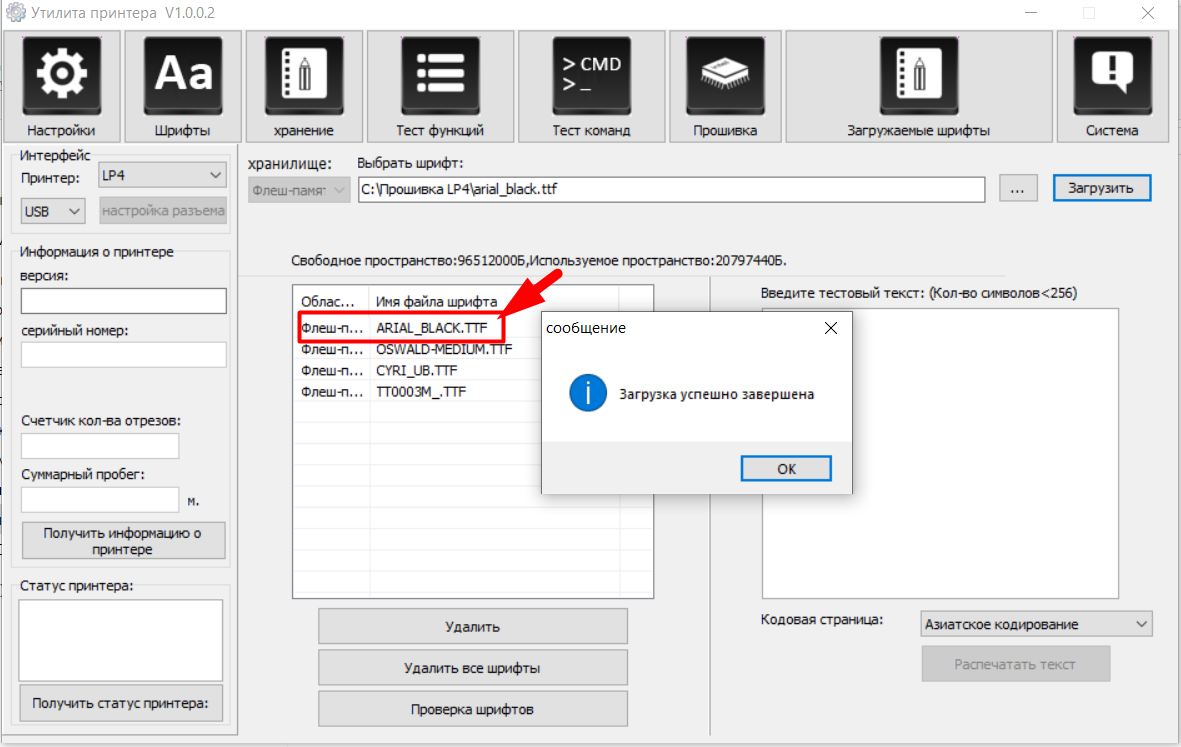Click the Загрузить upload button
The width and height of the screenshot is (1181, 747).
pos(1102,188)
